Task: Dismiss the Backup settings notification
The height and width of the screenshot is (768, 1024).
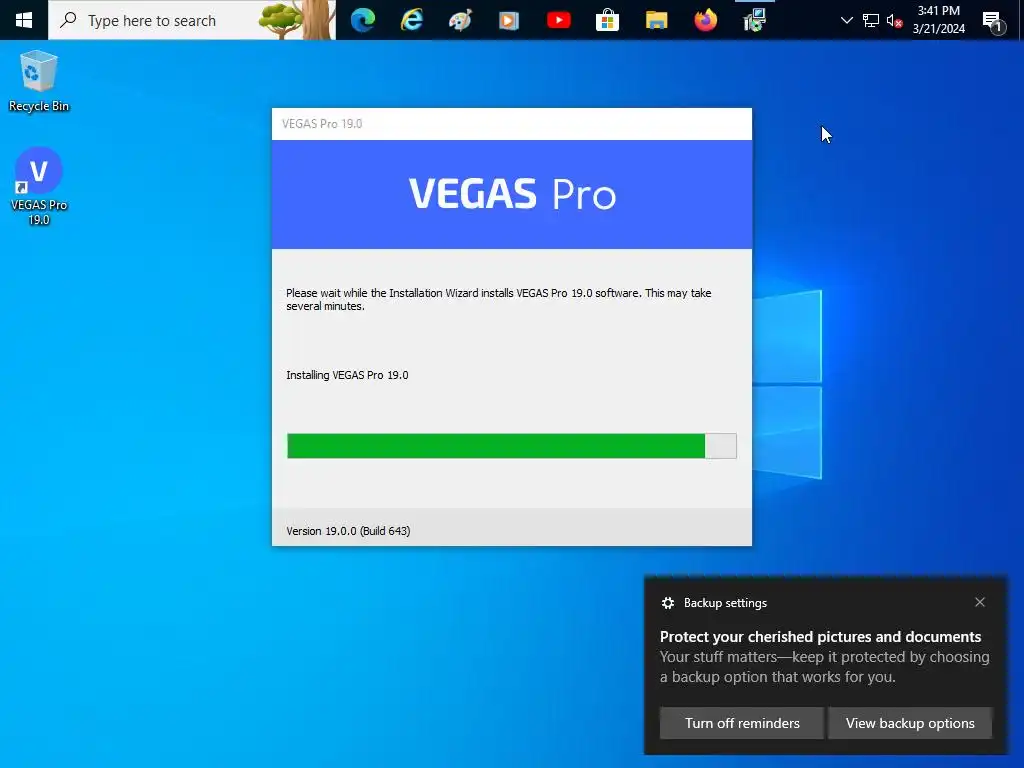Action: [x=980, y=602]
